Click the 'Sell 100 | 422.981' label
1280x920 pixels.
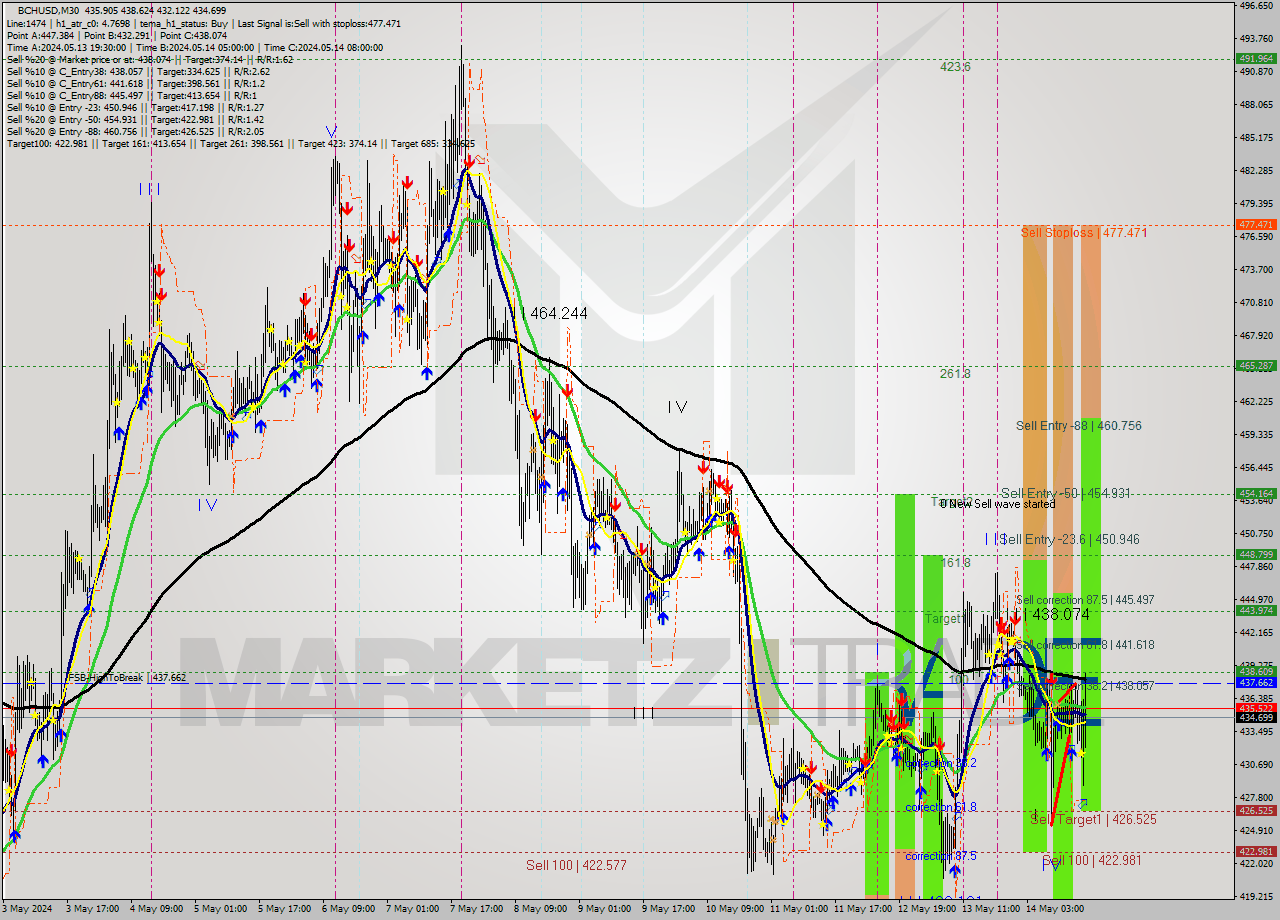pyautogui.click(x=1091, y=860)
